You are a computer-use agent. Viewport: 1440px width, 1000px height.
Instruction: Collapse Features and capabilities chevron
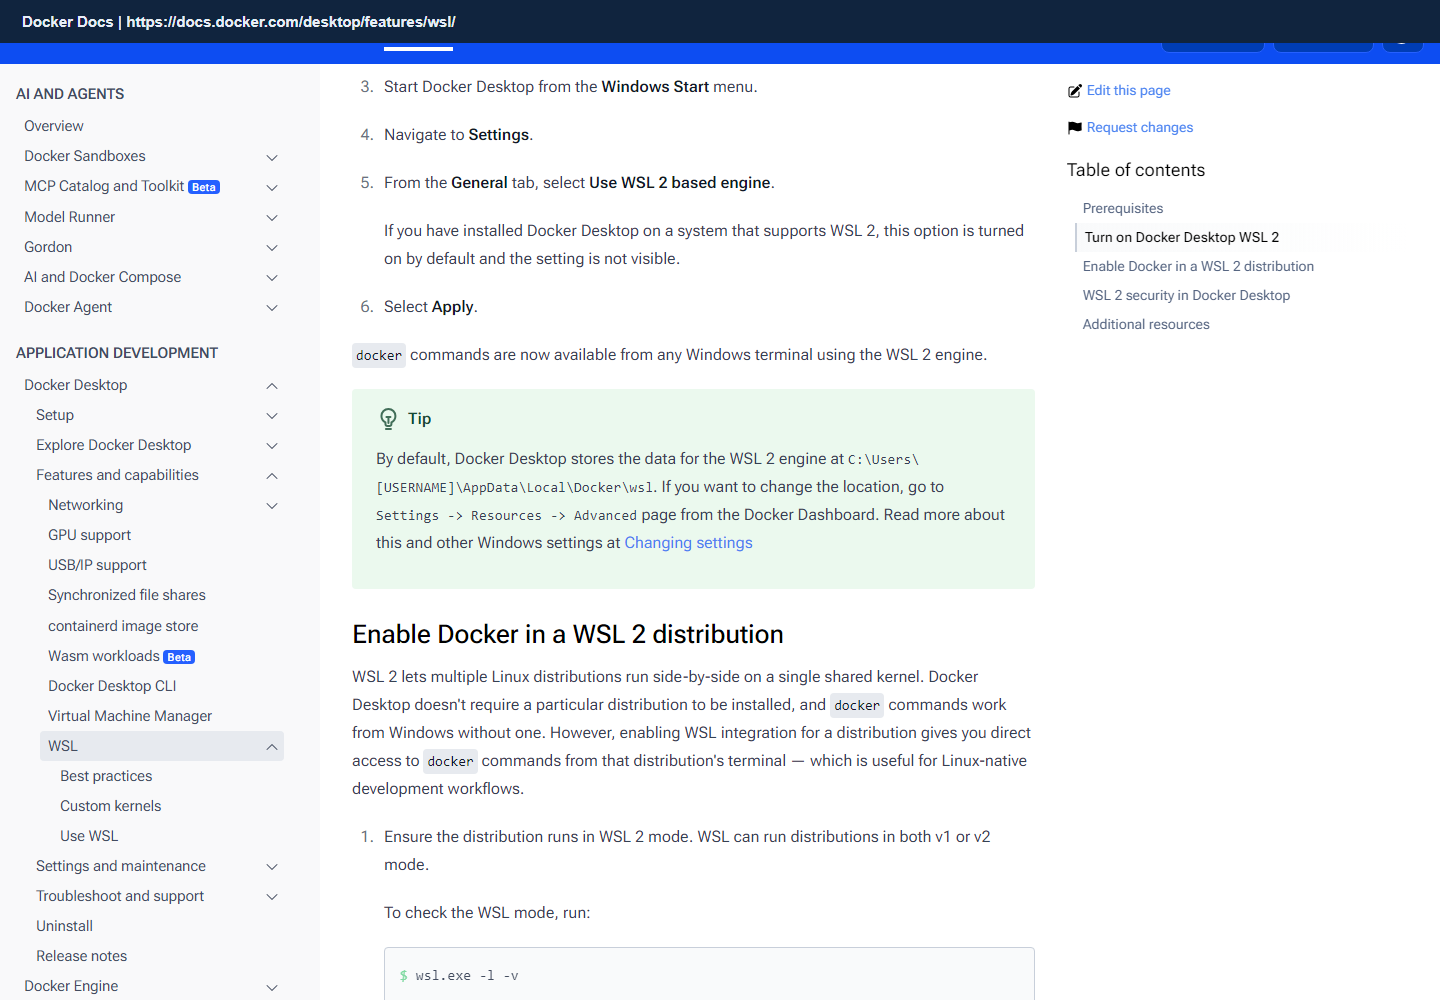272,475
